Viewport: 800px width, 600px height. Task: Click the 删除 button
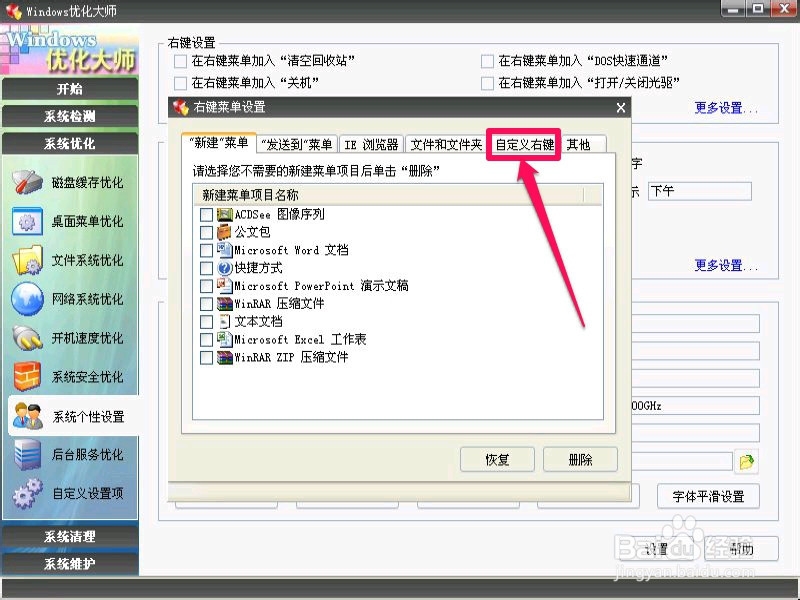pyautogui.click(x=580, y=460)
